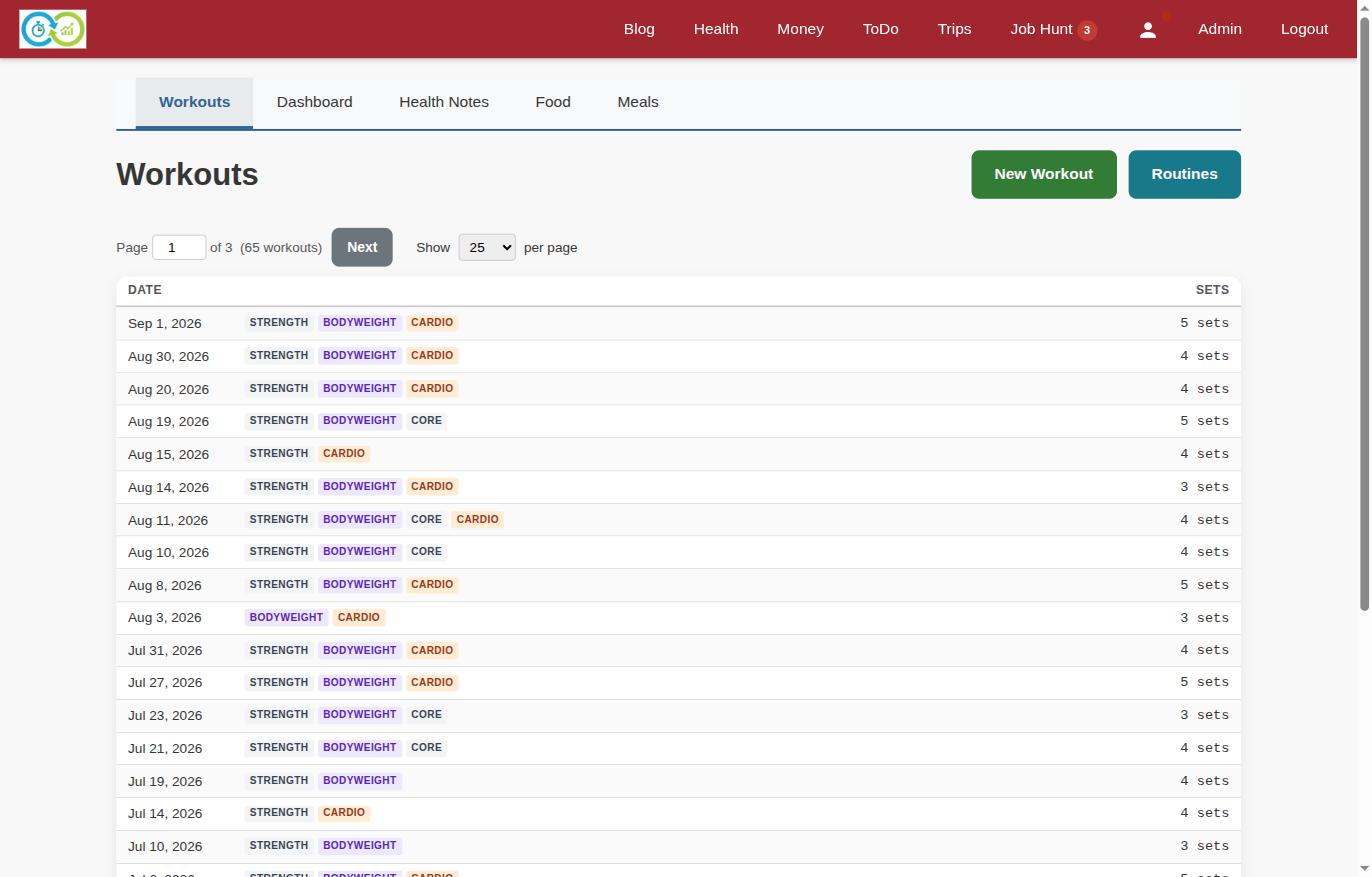This screenshot has width=1372, height=877.
Task: Click the 3 sets value for Aug 14
Action: pos(1204,487)
